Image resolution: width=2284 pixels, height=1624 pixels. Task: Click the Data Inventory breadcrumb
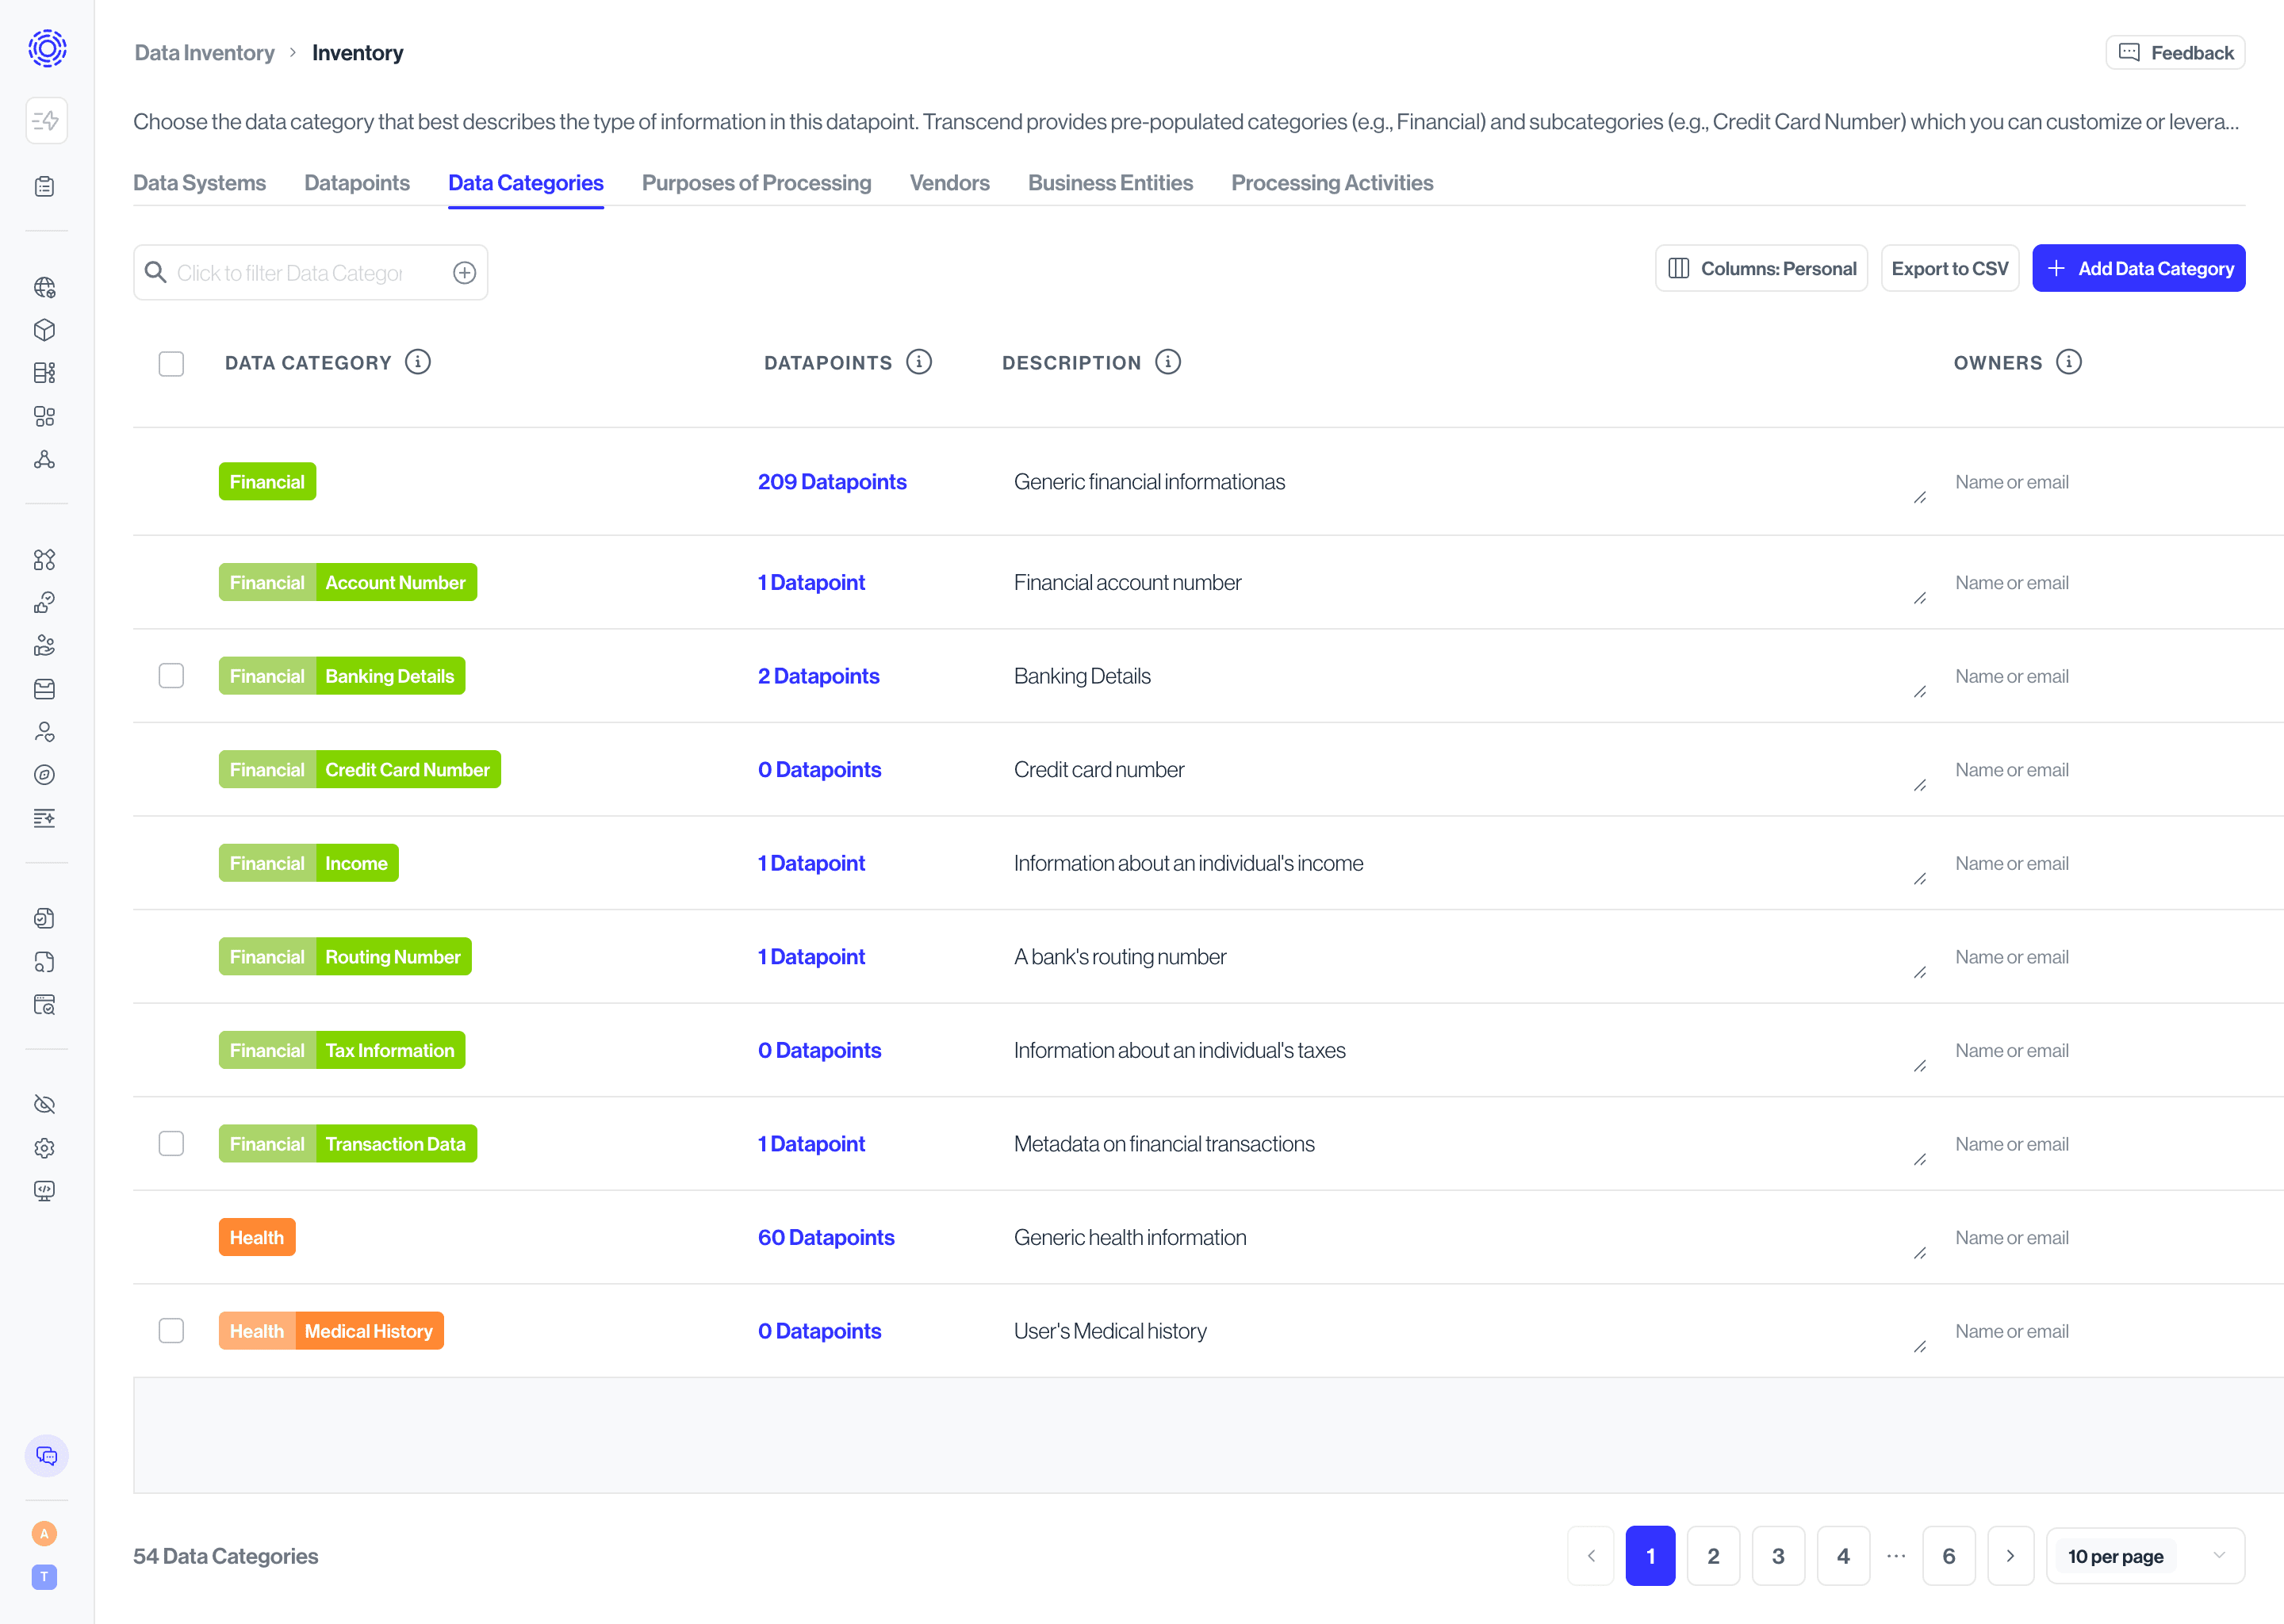(204, 53)
